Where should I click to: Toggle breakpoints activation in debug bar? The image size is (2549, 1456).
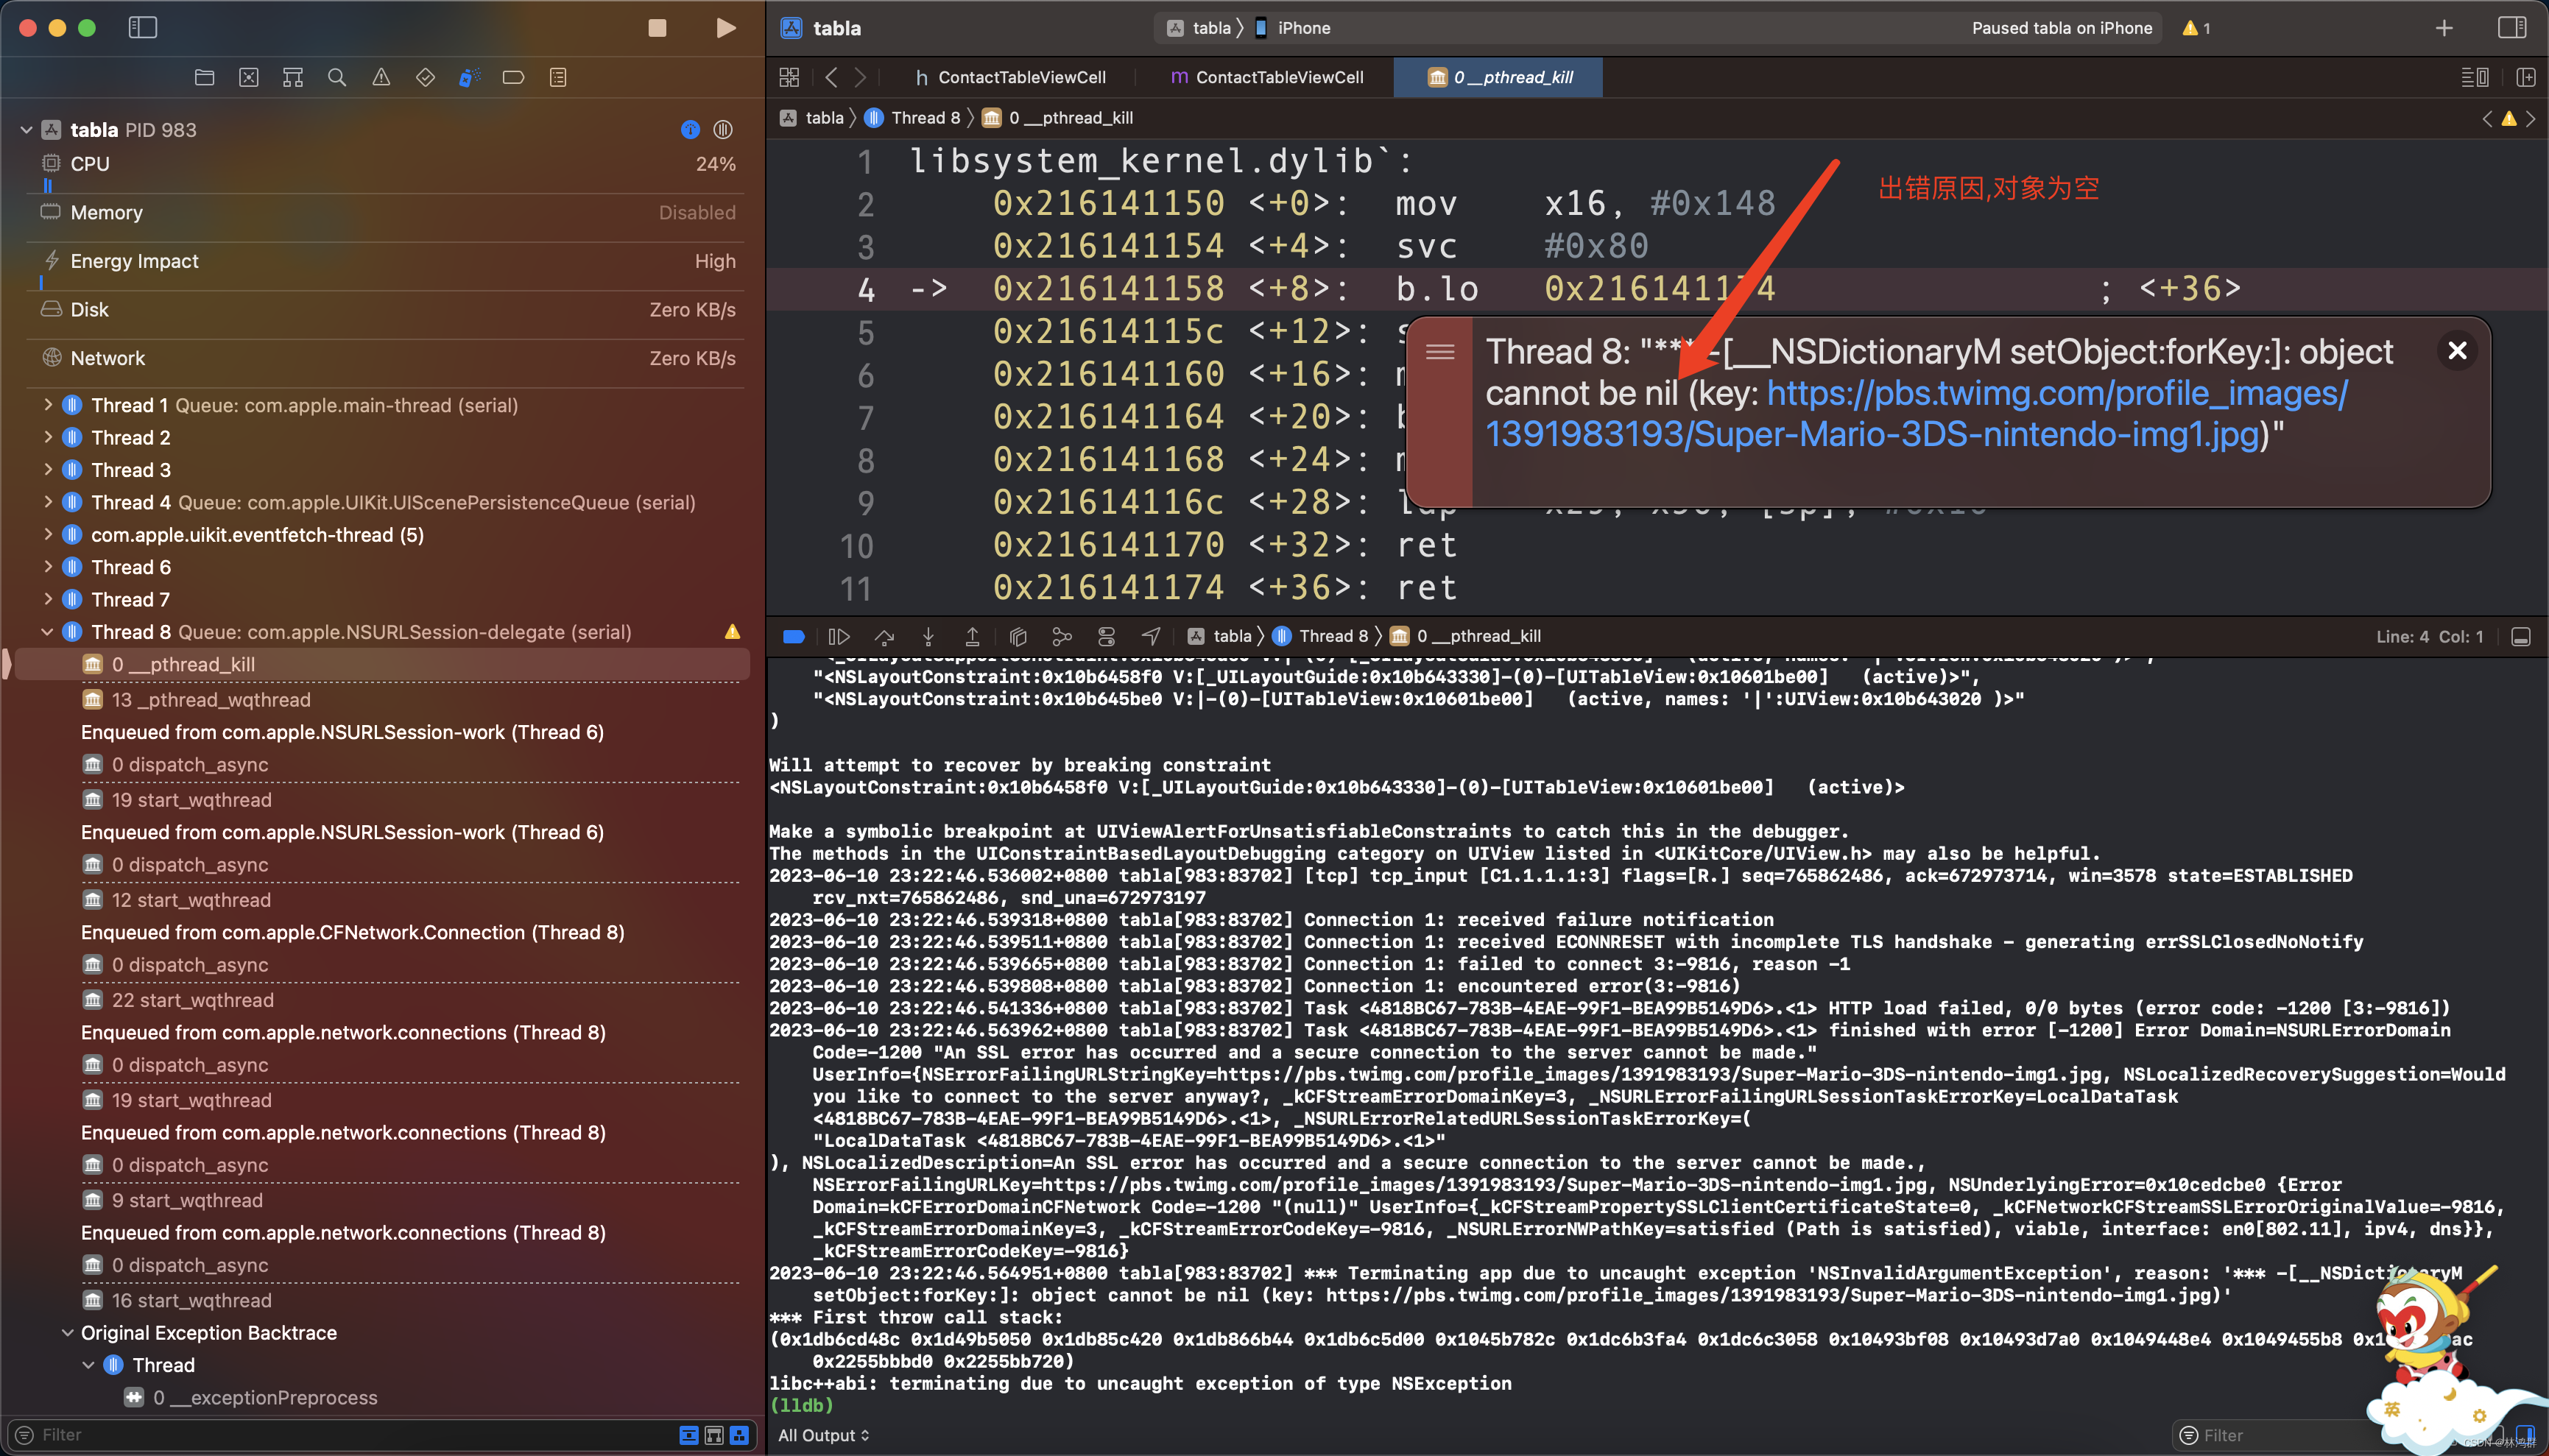pos(794,636)
